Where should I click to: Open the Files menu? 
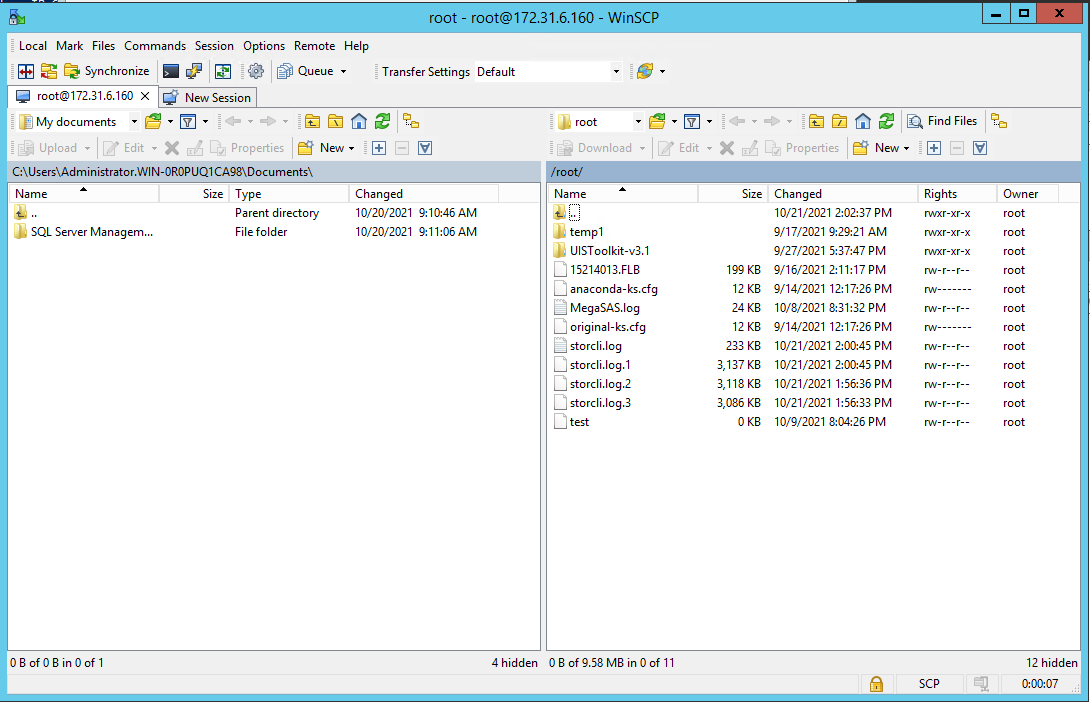tap(104, 46)
